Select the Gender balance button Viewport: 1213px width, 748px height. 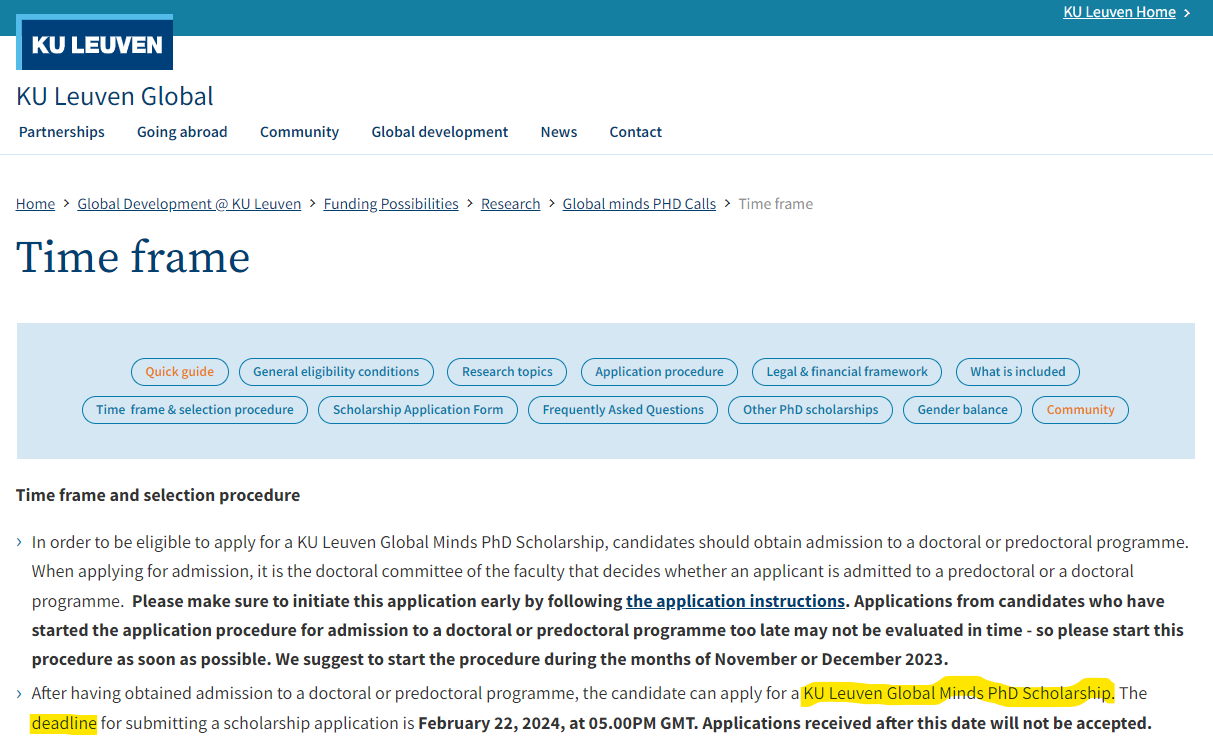963,410
